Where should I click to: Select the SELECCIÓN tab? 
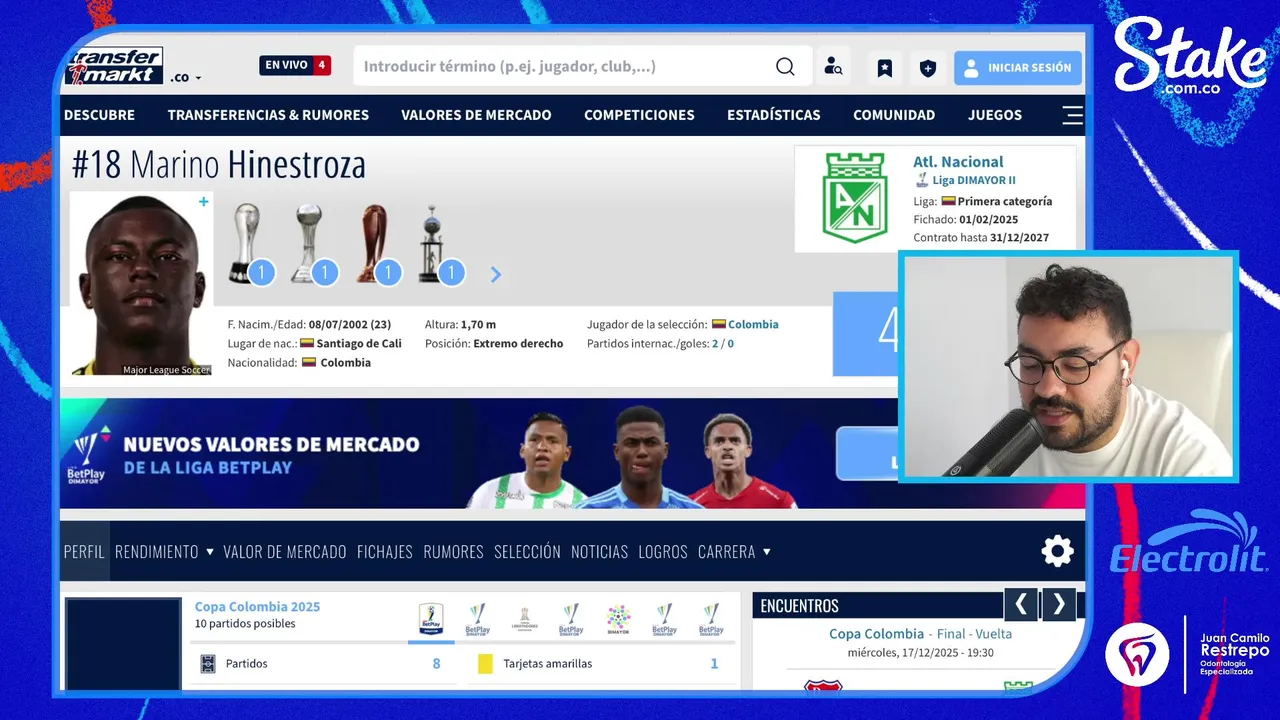[527, 551]
